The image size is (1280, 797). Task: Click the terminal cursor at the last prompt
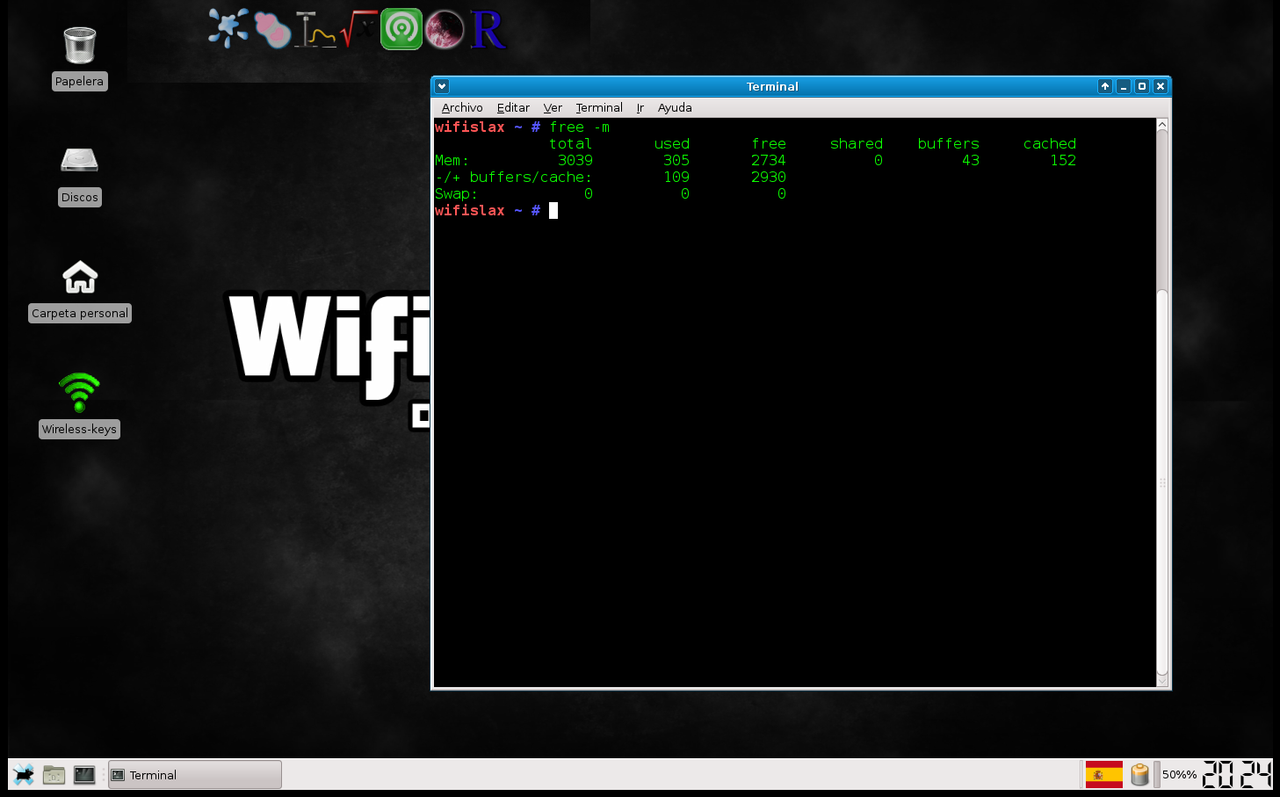553,210
